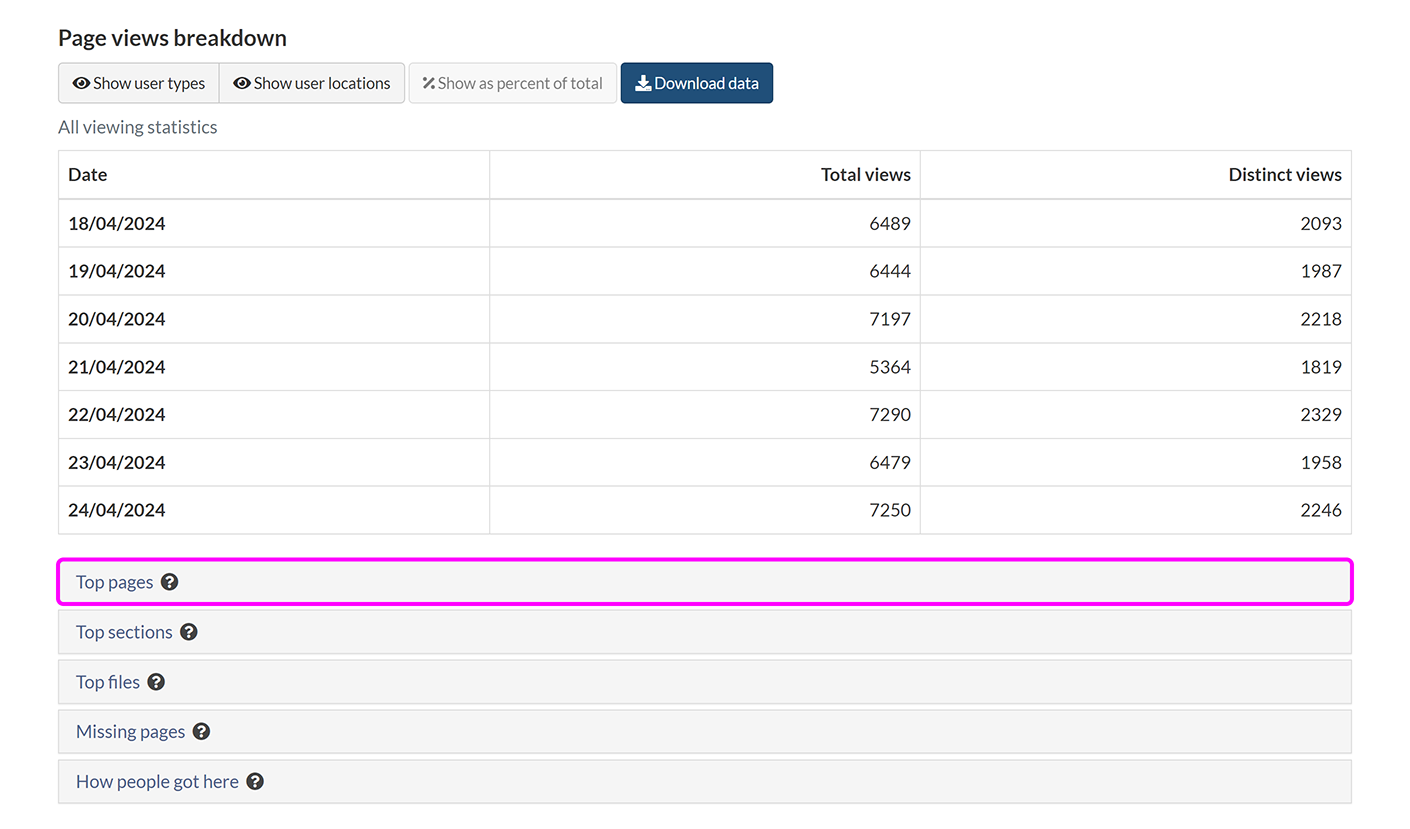
Task: Click the Download data button label
Action: tap(706, 83)
